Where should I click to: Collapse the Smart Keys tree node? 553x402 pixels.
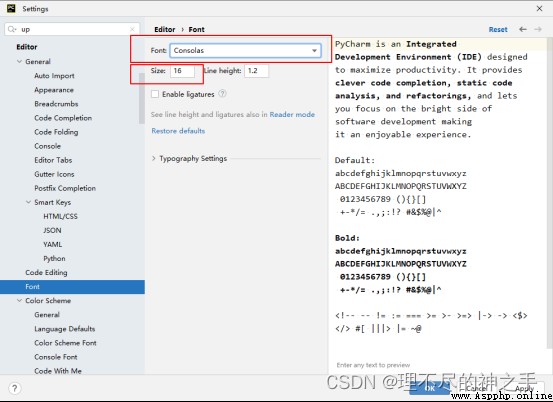[x=29, y=202]
